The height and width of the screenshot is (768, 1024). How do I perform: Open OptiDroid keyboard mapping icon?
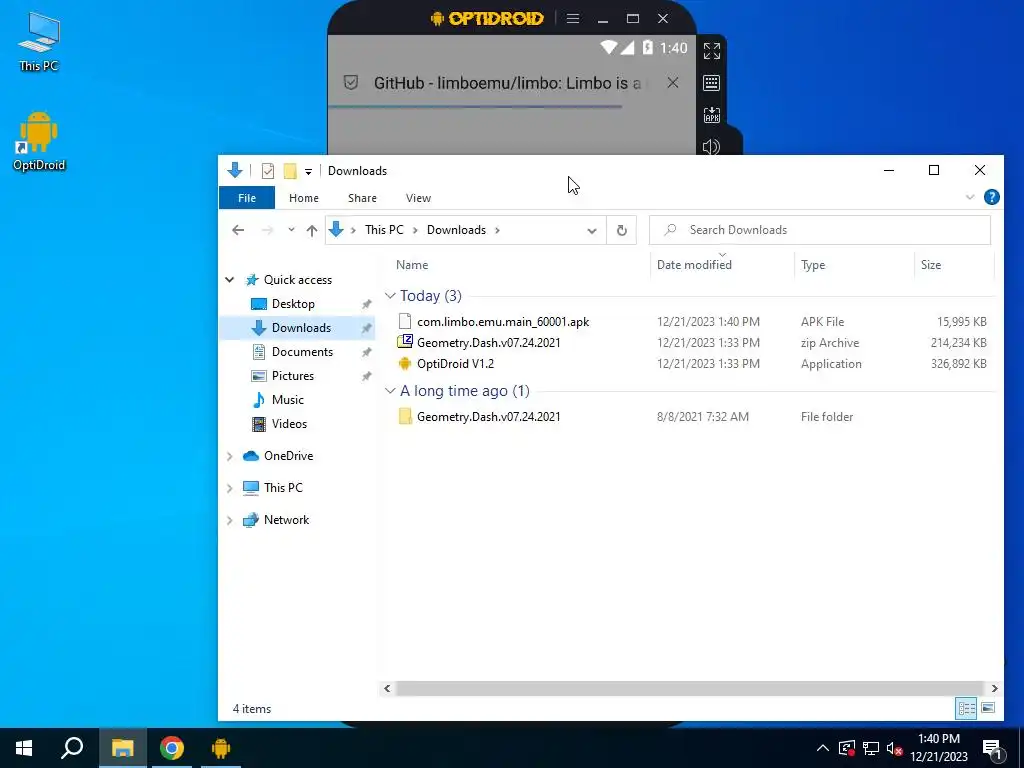point(711,83)
